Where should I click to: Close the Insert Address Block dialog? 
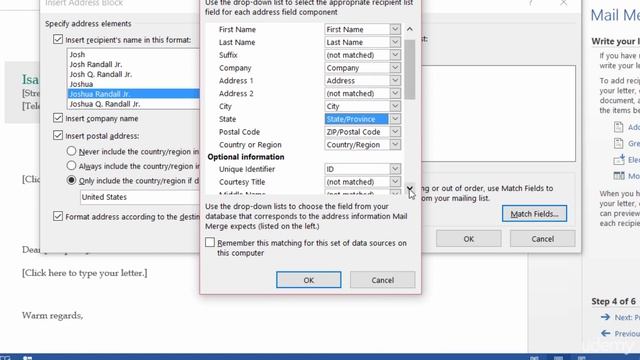[563, 3]
